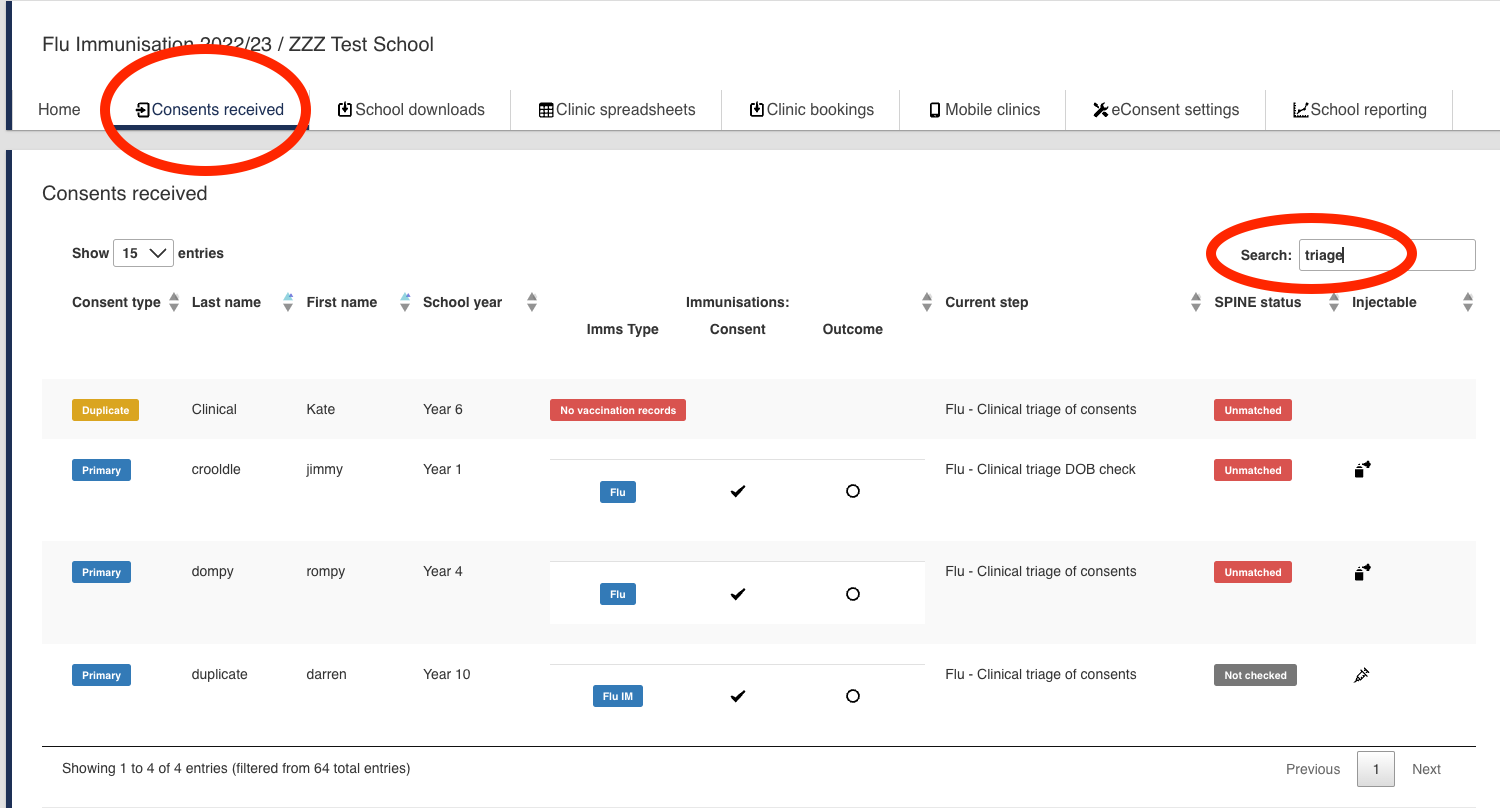Click consent checkmark for jimmy crooldle
The height and width of the screenshot is (808, 1500).
(738, 491)
